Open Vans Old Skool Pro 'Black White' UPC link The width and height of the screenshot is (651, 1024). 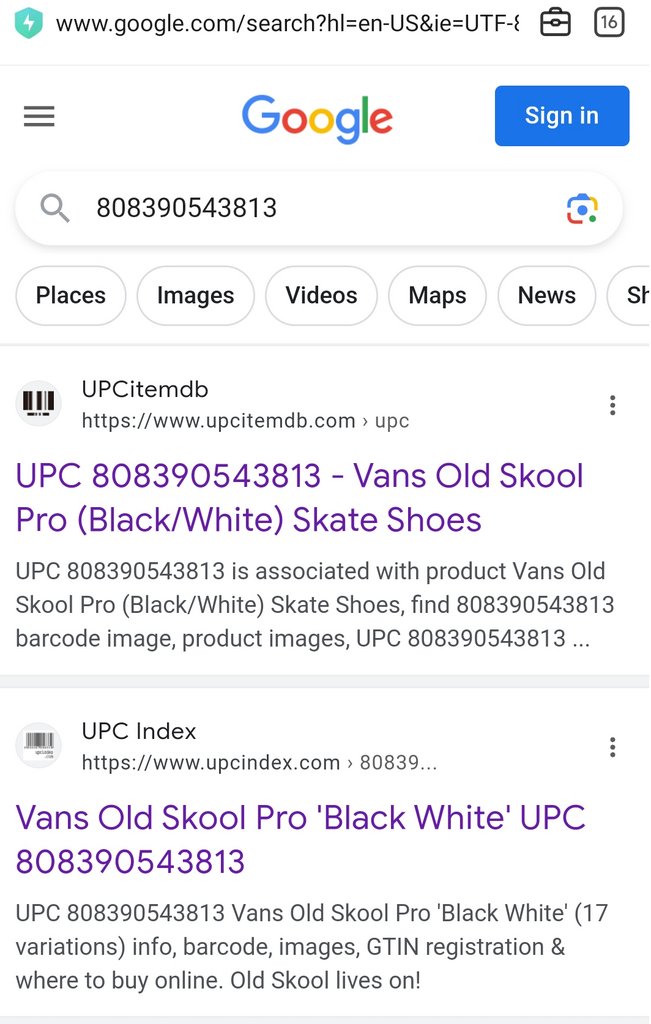click(x=300, y=839)
